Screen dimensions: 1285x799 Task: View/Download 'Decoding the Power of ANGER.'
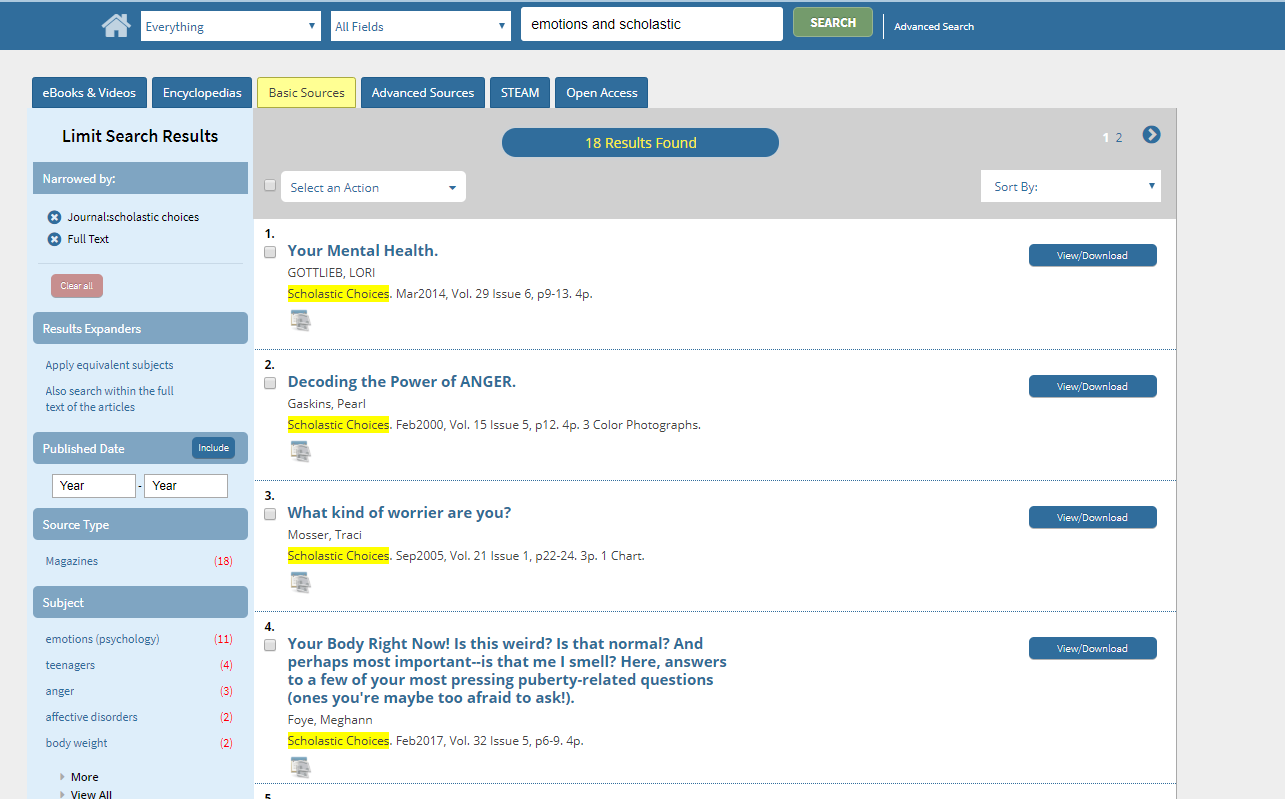pos(1092,386)
